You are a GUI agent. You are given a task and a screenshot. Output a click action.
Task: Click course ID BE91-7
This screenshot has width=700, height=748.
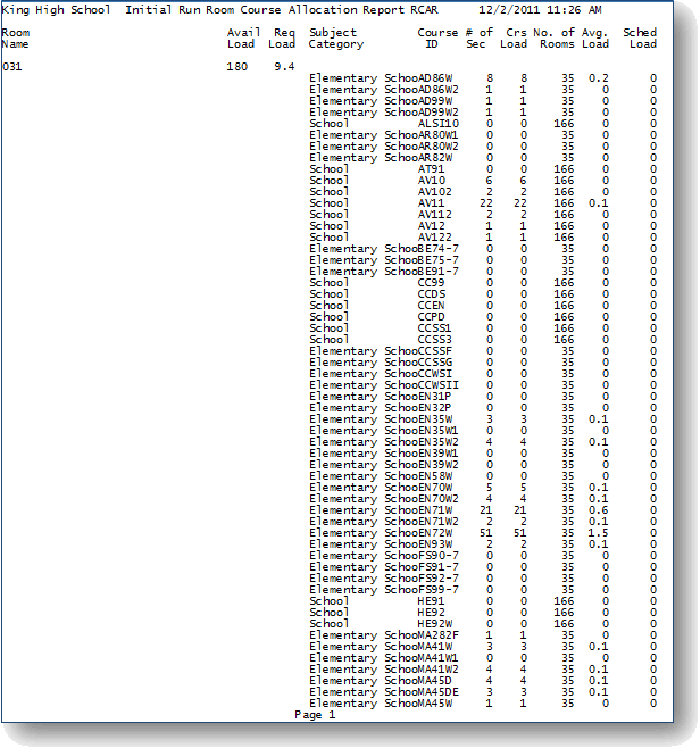click(438, 271)
